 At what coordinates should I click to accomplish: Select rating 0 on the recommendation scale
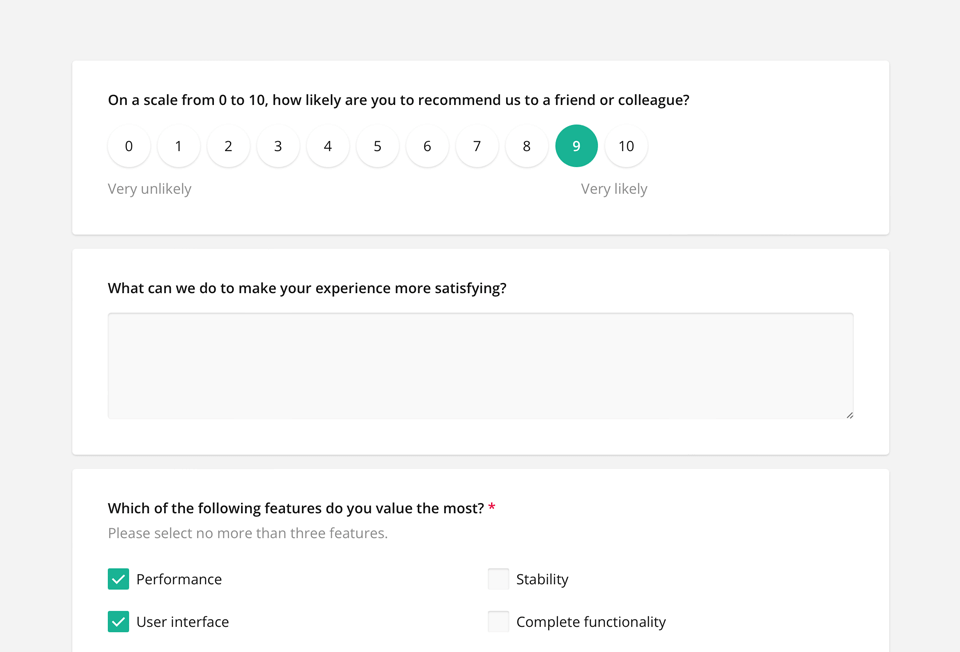click(x=129, y=146)
